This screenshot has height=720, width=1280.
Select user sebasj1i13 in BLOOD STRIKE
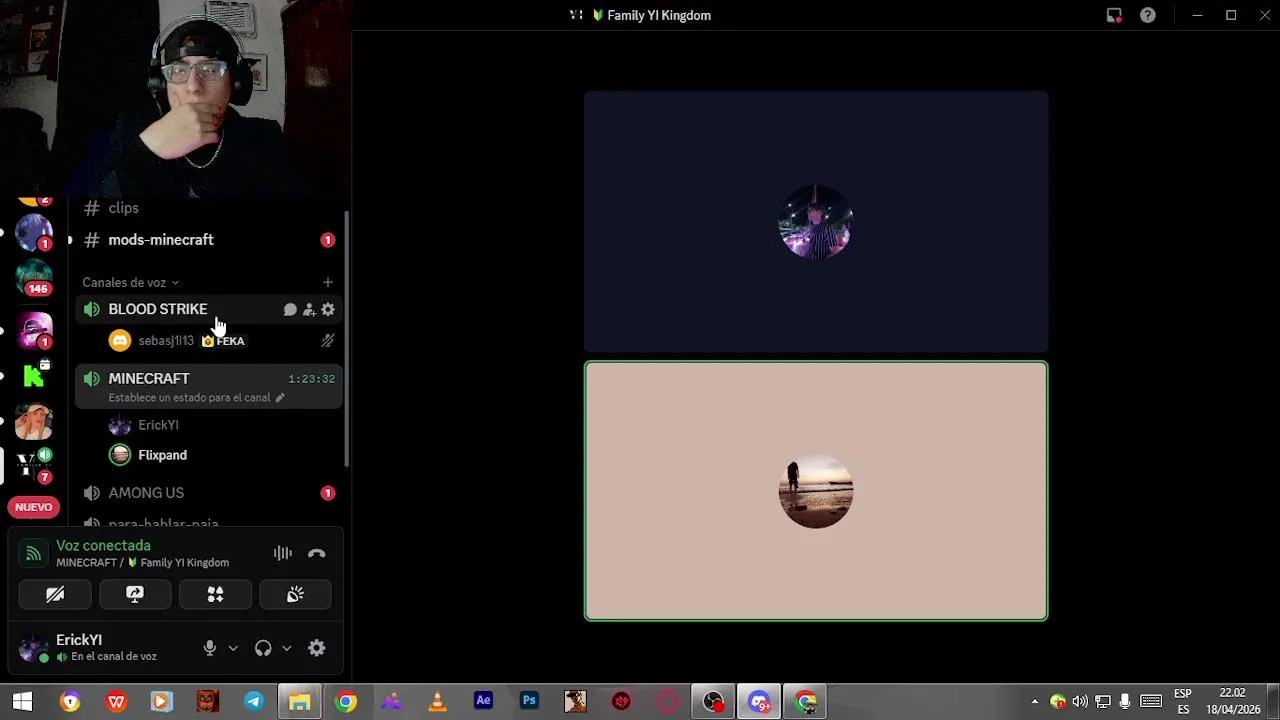coord(166,341)
